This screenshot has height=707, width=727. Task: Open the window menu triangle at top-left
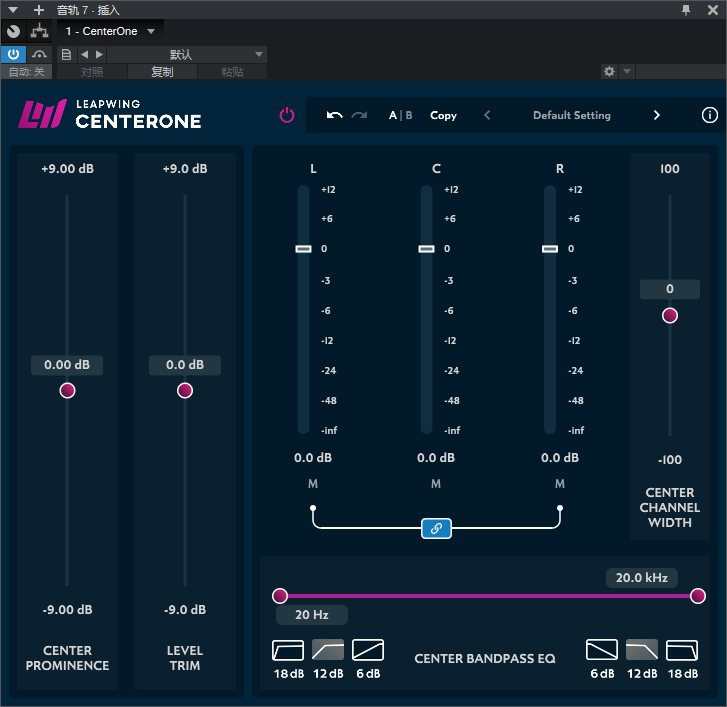13,9
